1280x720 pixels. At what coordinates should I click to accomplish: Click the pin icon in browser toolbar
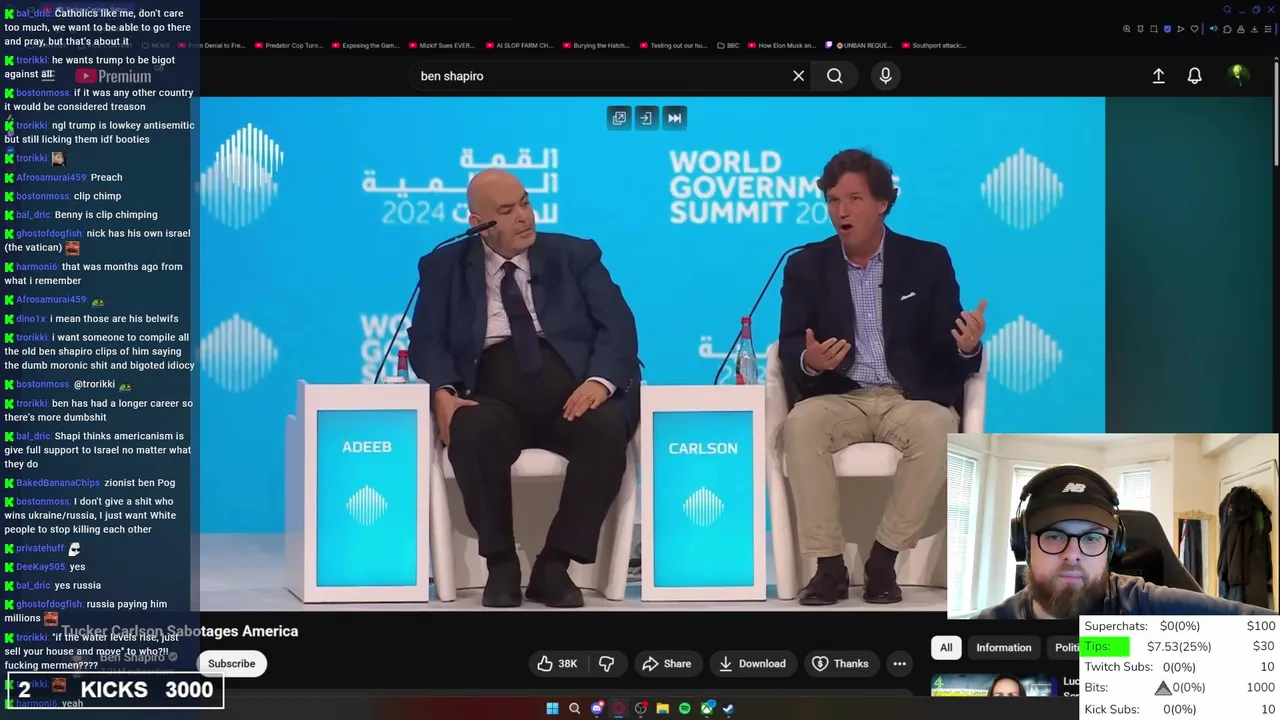[1140, 29]
